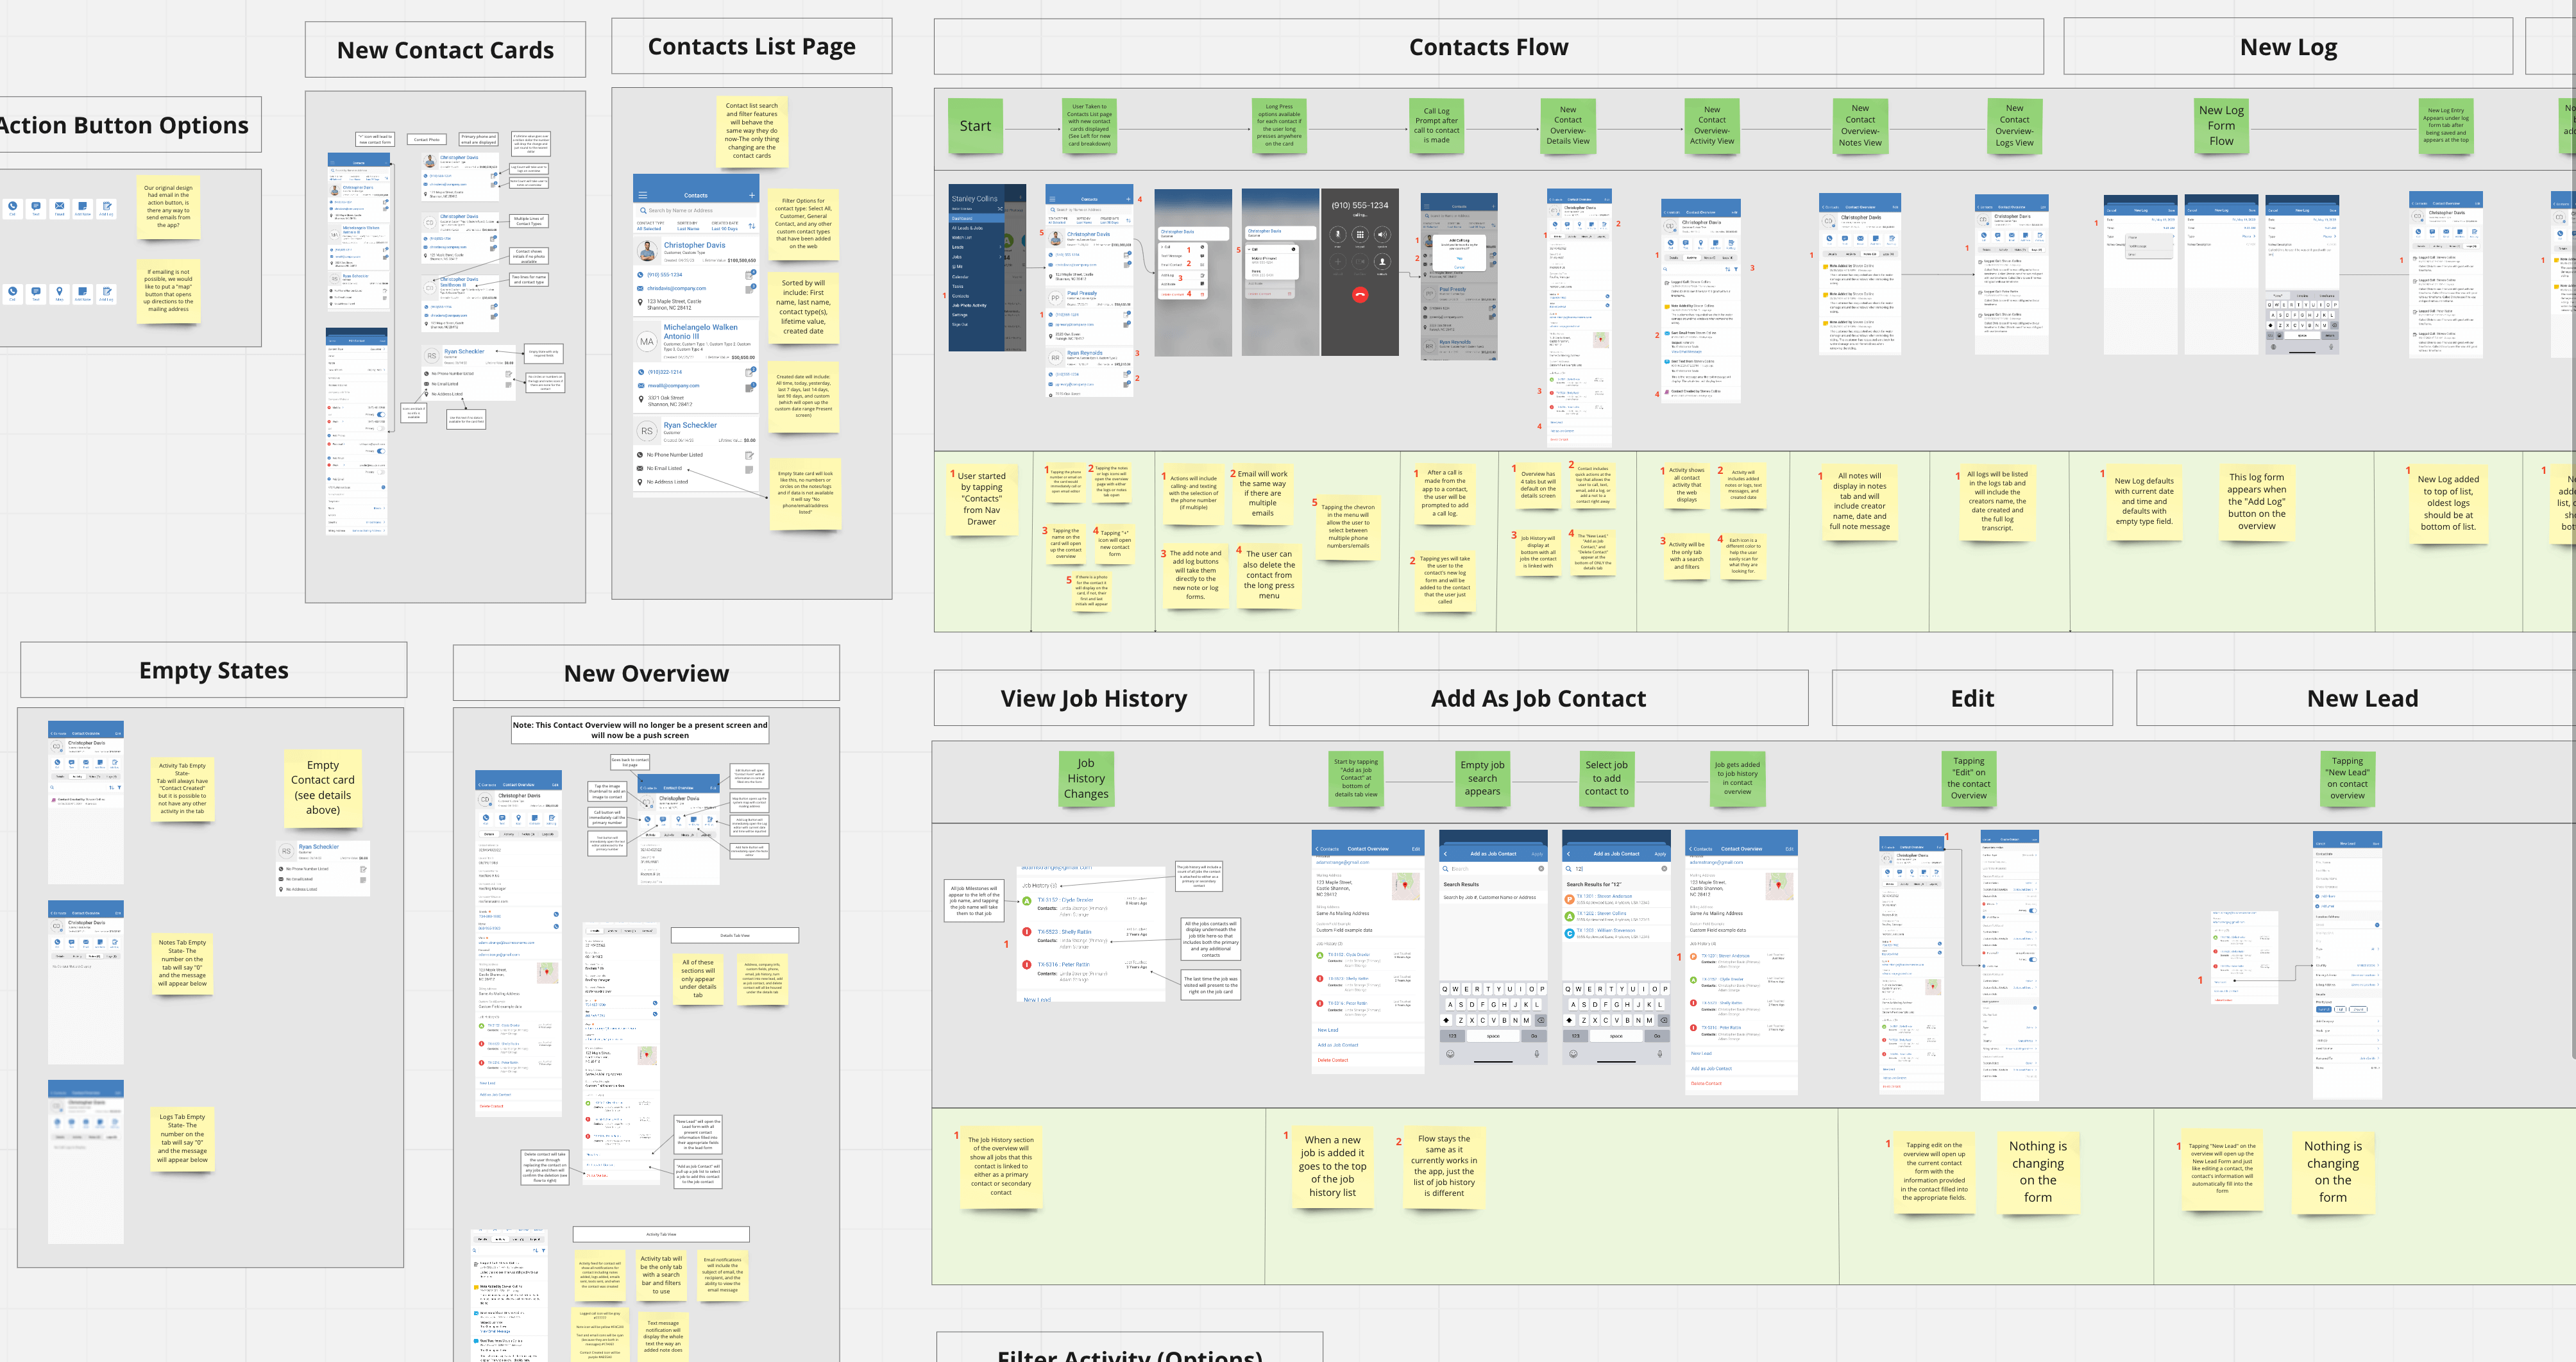Tap the red end call button
This screenshot has height=1362, width=2576.
pyautogui.click(x=1360, y=295)
